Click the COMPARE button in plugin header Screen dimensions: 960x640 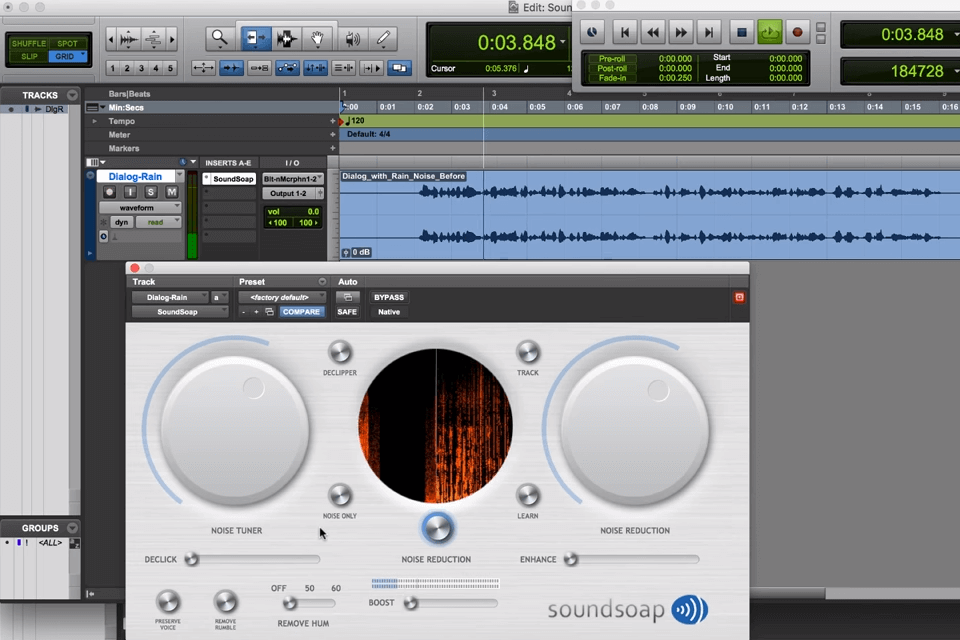tap(301, 312)
